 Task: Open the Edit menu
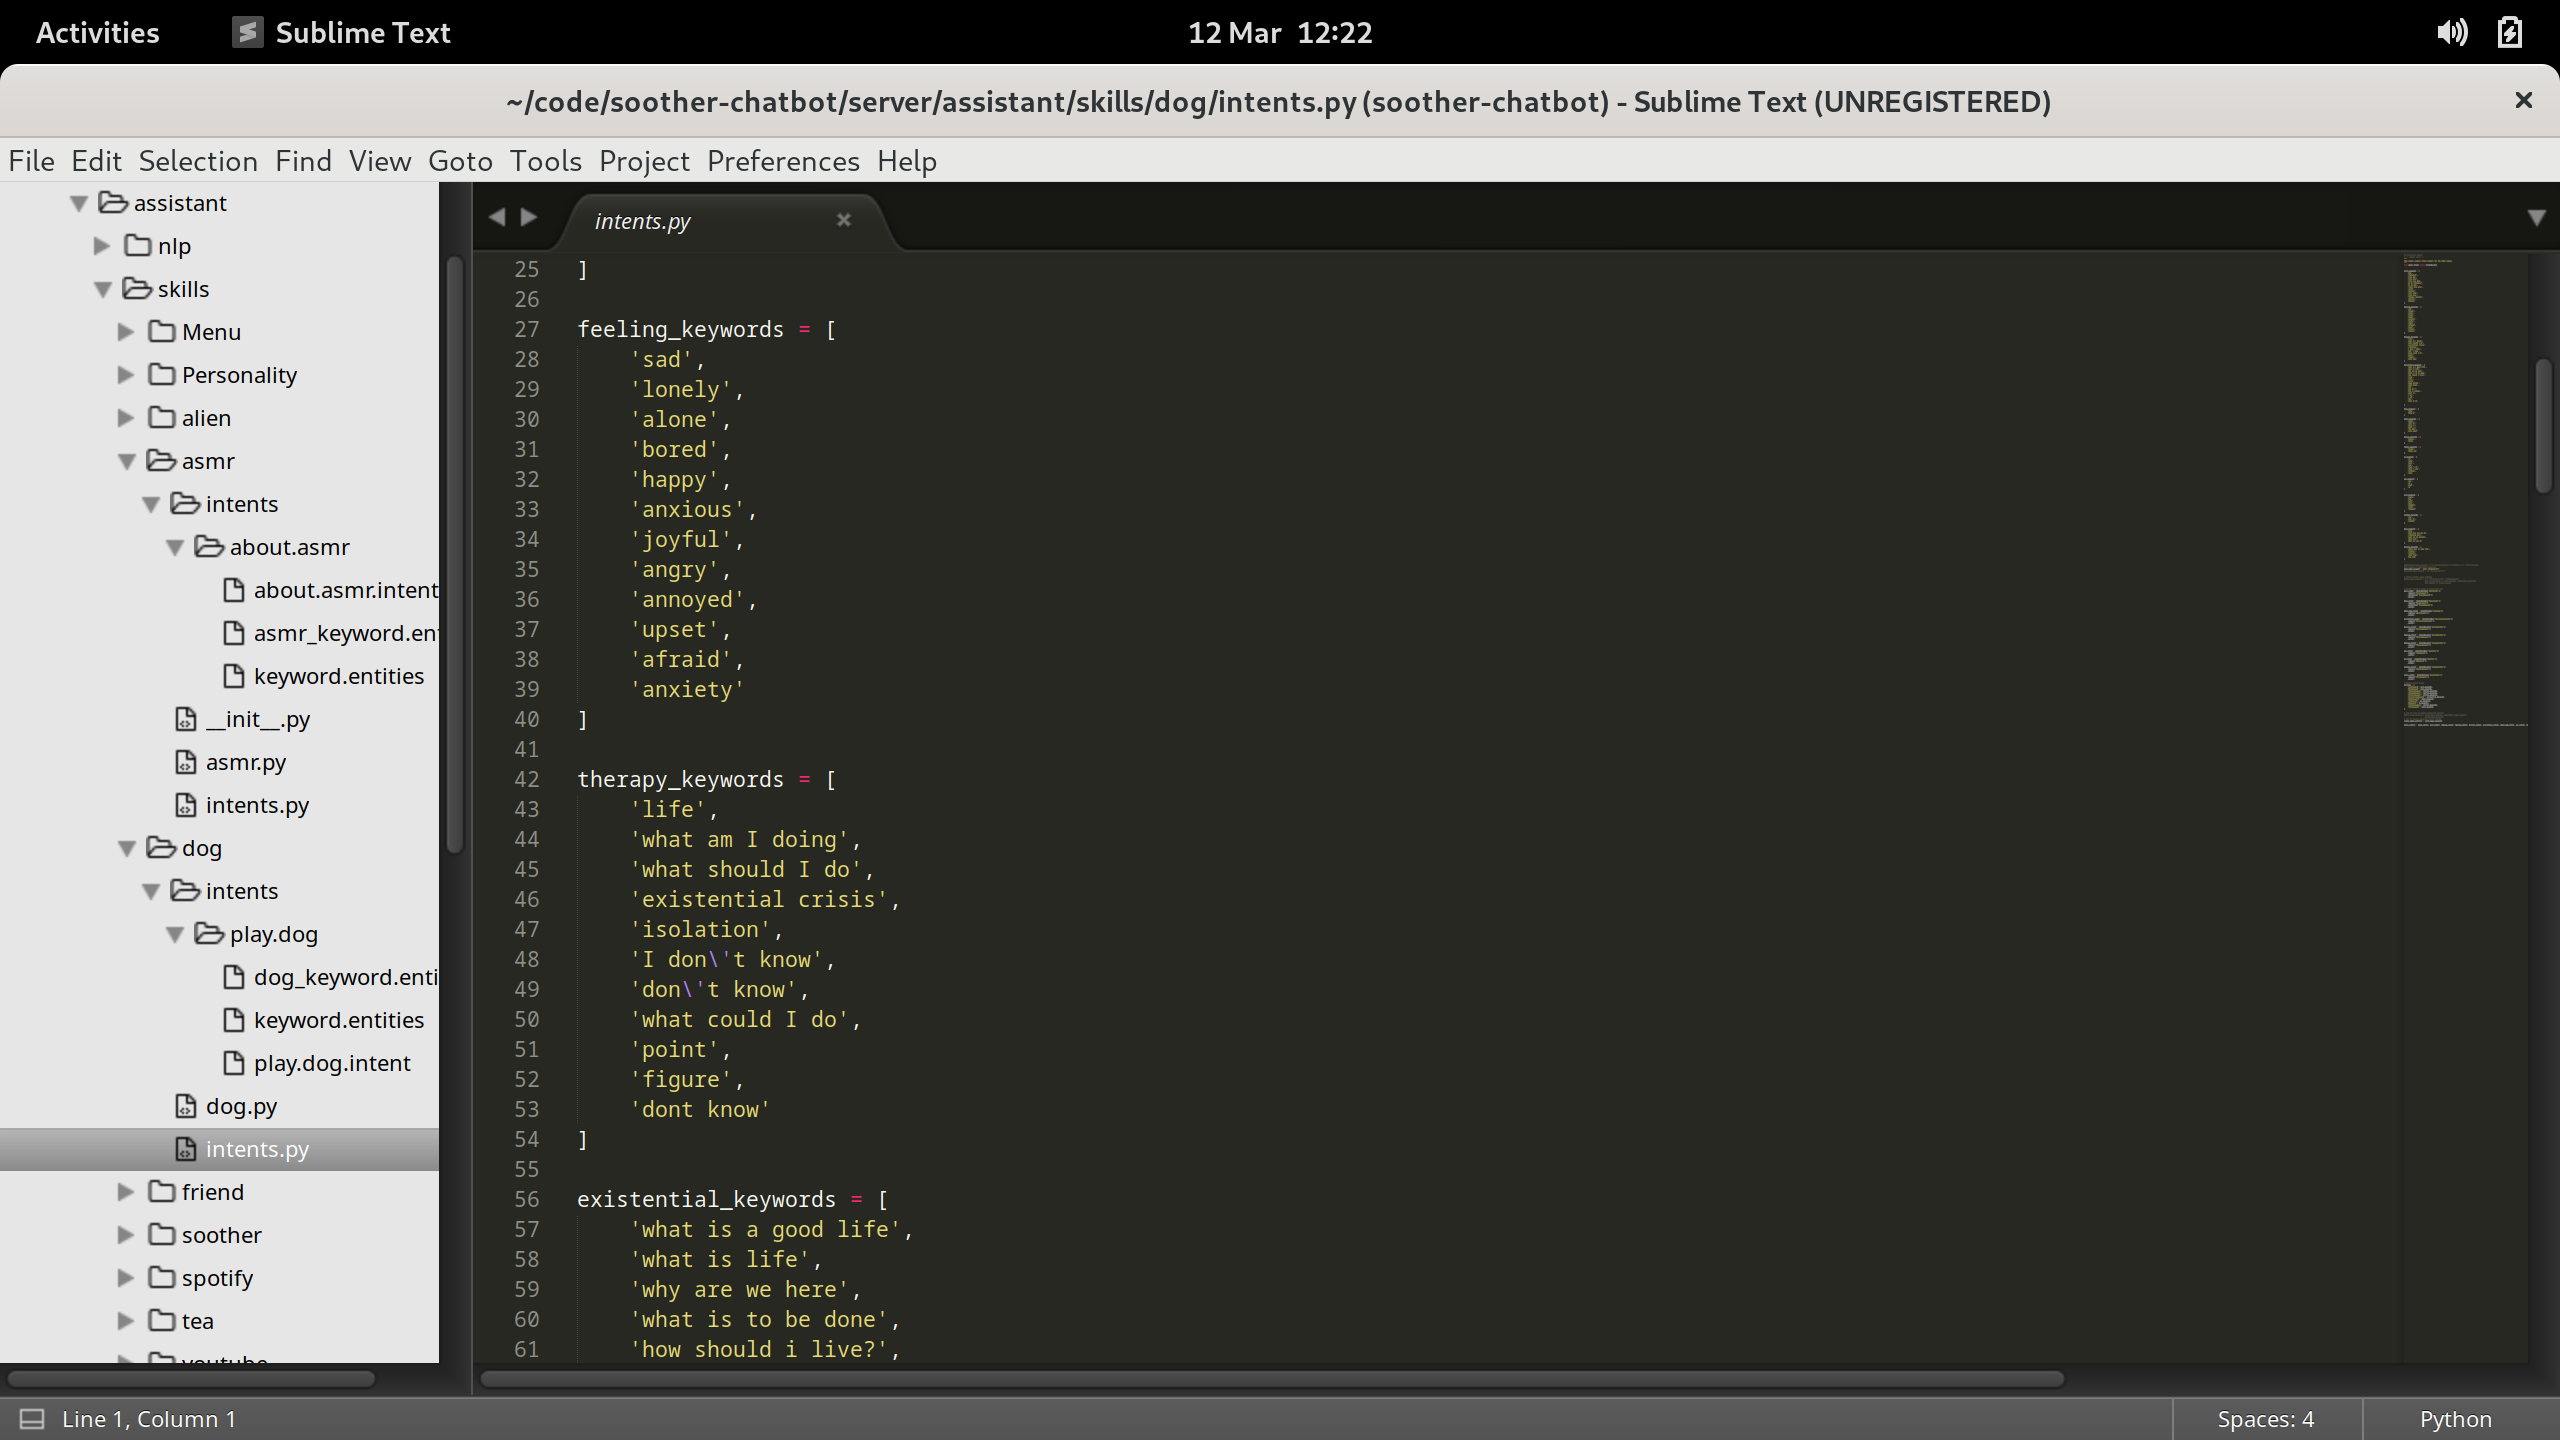pyautogui.click(x=95, y=160)
